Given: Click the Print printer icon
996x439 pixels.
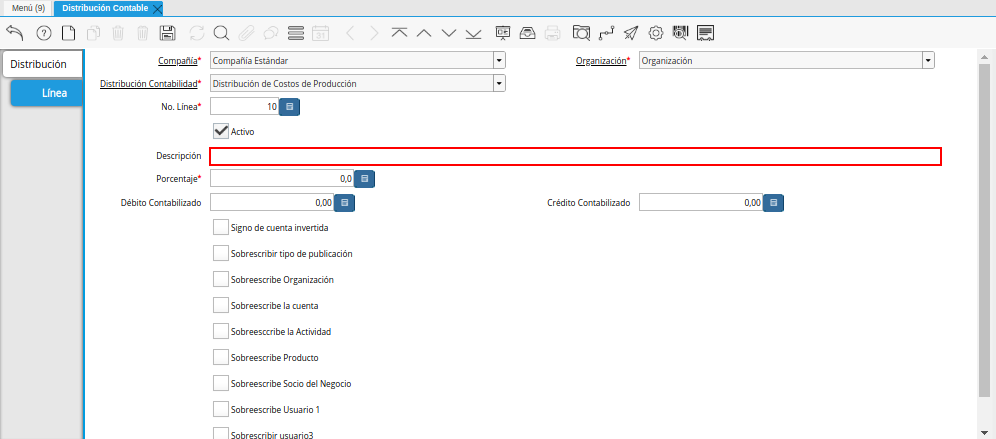Looking at the screenshot, I should point(553,33).
